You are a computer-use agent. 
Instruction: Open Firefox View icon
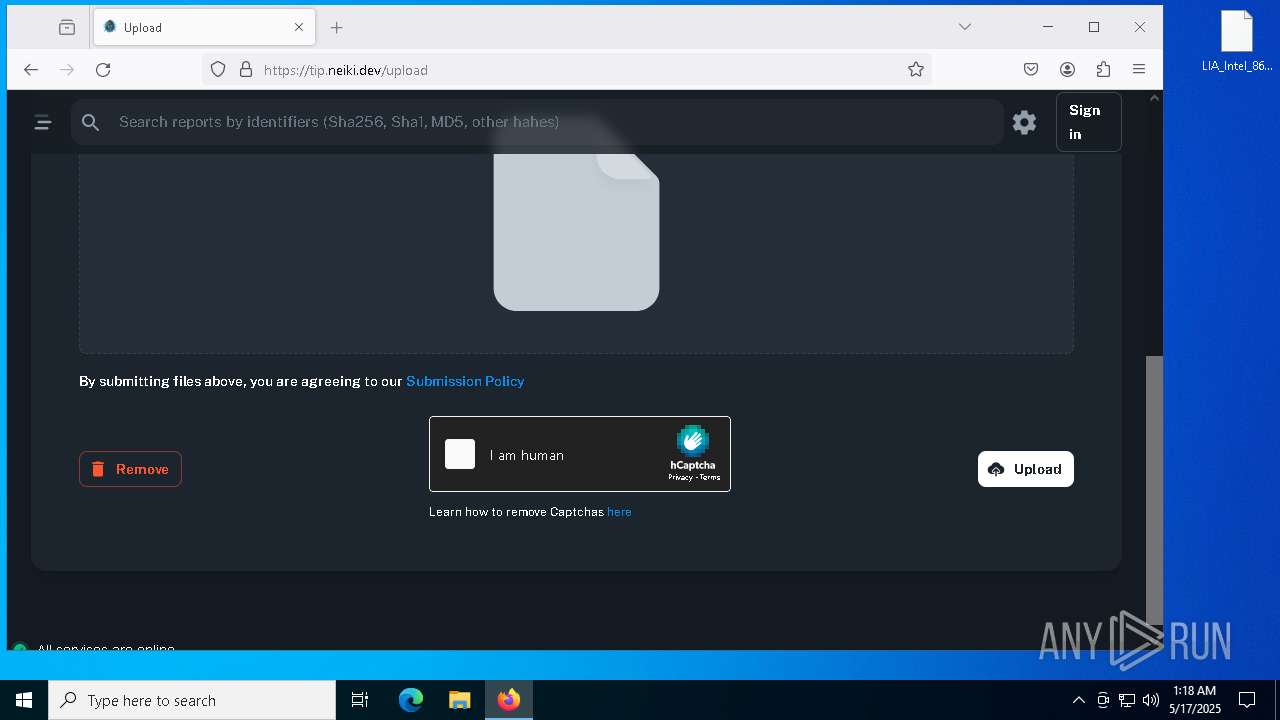67,27
